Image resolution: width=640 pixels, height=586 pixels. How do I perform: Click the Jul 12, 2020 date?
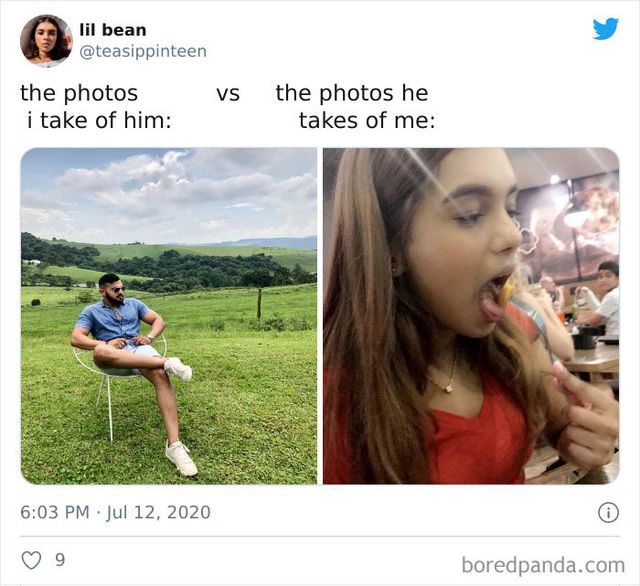[x=160, y=512]
